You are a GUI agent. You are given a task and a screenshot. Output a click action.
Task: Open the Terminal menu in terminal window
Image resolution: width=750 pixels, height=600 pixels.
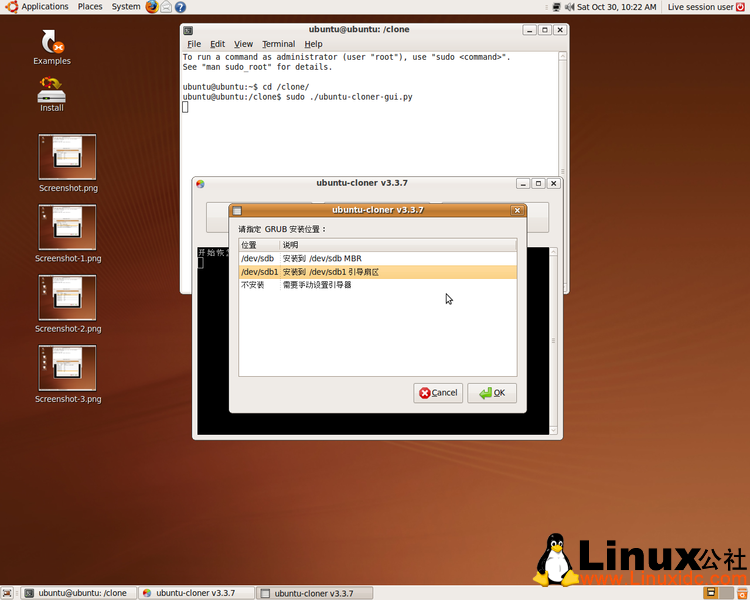point(278,44)
